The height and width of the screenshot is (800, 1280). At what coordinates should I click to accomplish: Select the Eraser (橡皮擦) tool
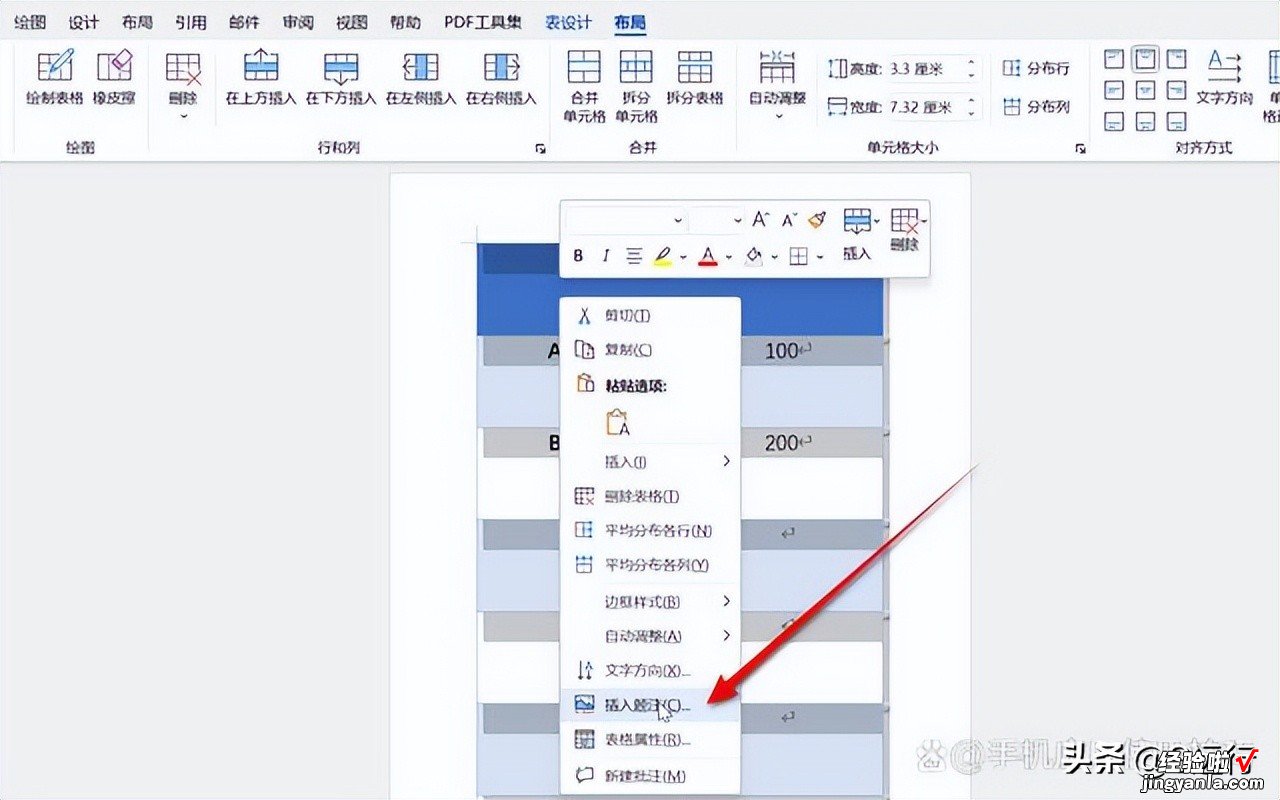115,78
